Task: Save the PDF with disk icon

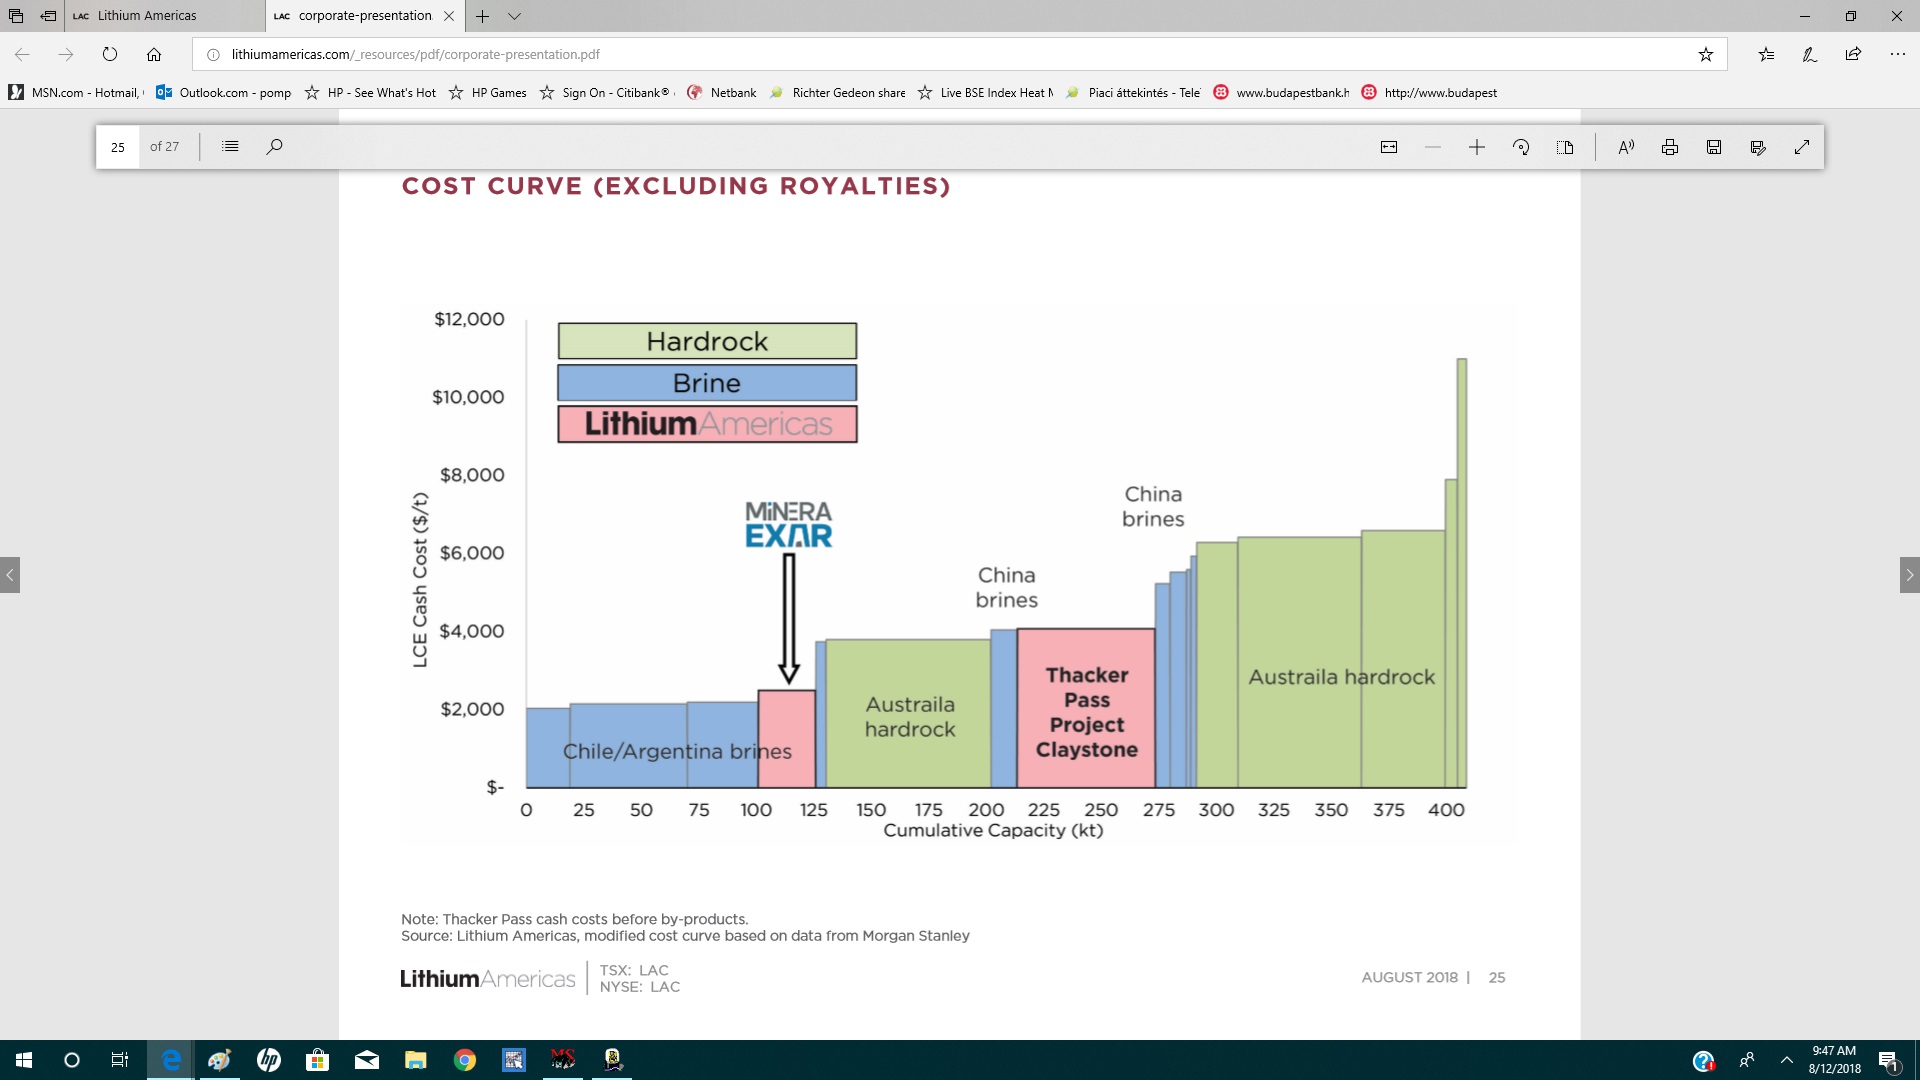Action: pyautogui.click(x=1714, y=147)
